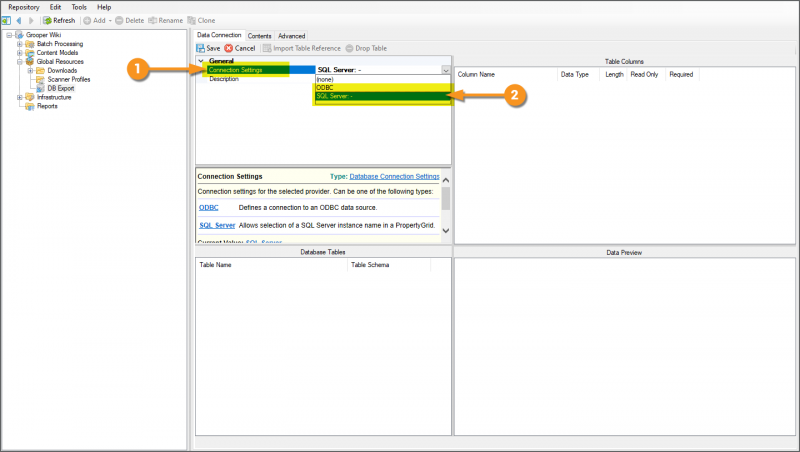Open the Help menu
This screenshot has width=800, height=452.
[104, 7]
